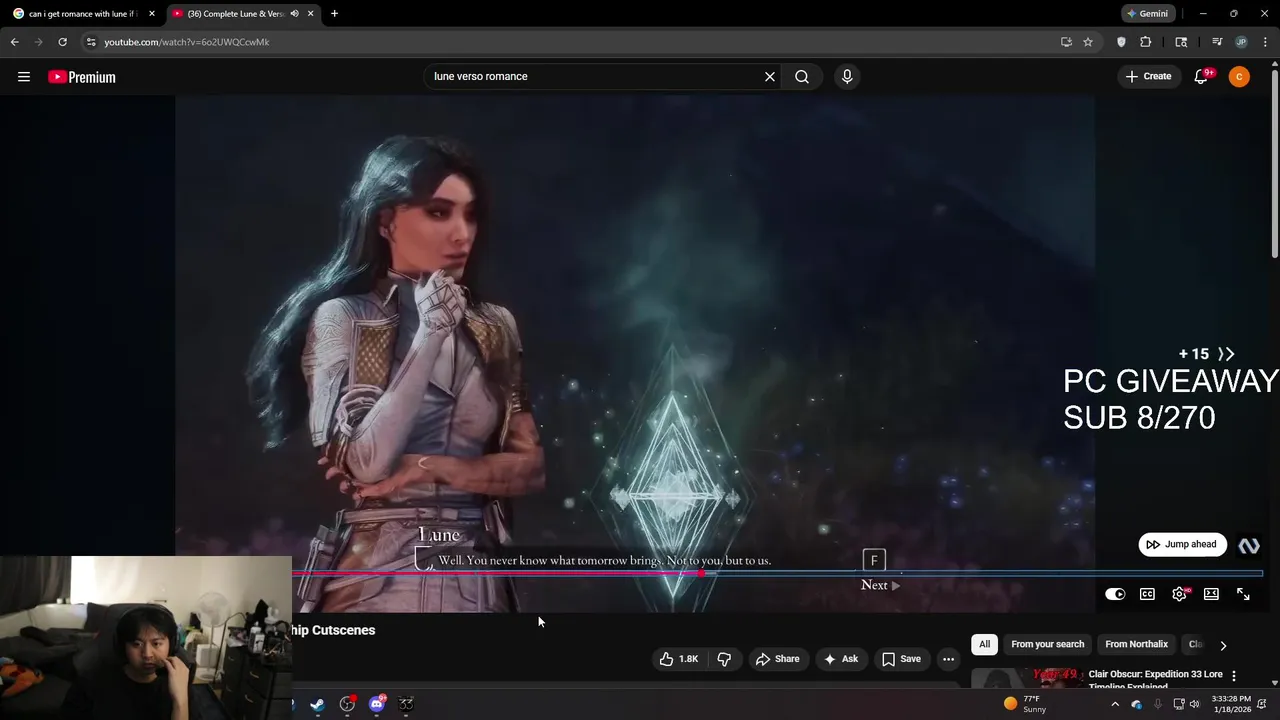
Task: Click the Next prompt in game dialogue
Action: pyautogui.click(x=880, y=585)
